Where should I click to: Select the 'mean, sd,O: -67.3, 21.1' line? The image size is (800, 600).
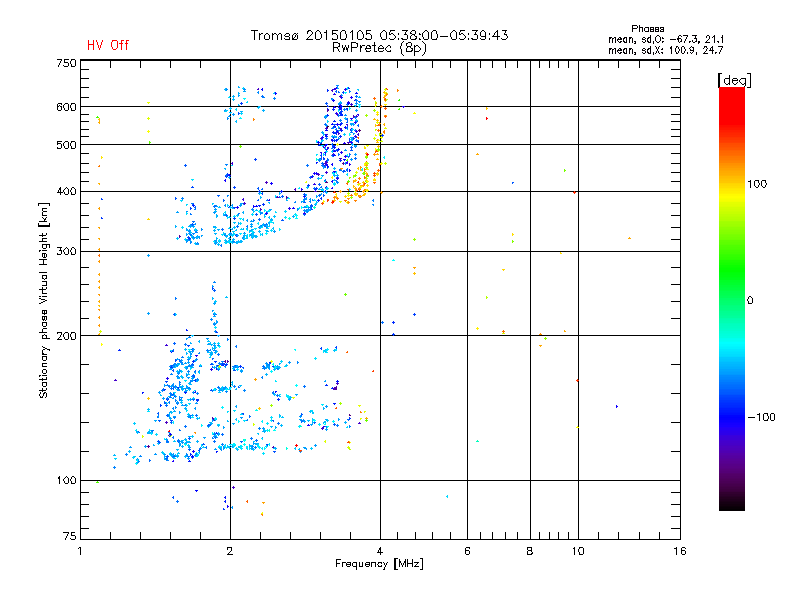666,39
